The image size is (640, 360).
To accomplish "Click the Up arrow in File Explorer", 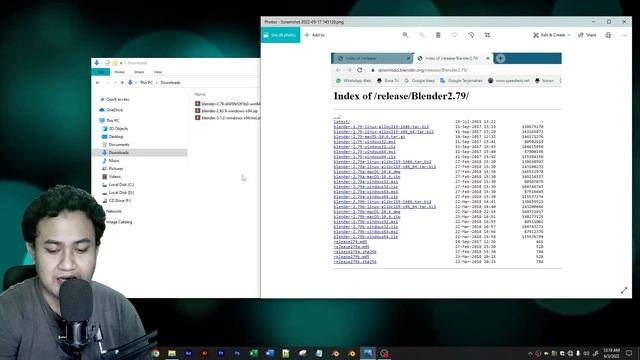I will point(122,82).
